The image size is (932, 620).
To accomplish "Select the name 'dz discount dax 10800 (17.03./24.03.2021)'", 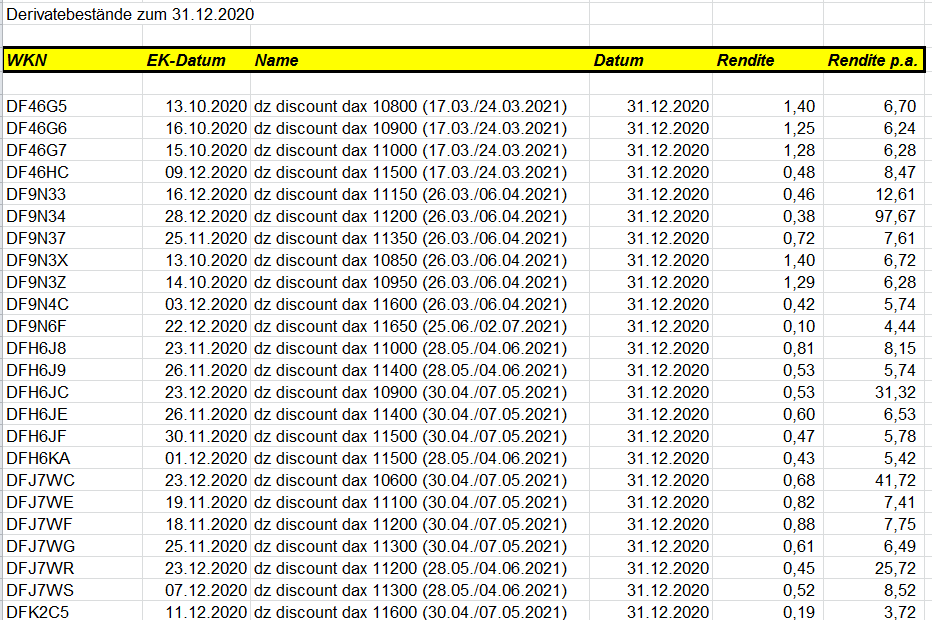I will click(x=410, y=106).
